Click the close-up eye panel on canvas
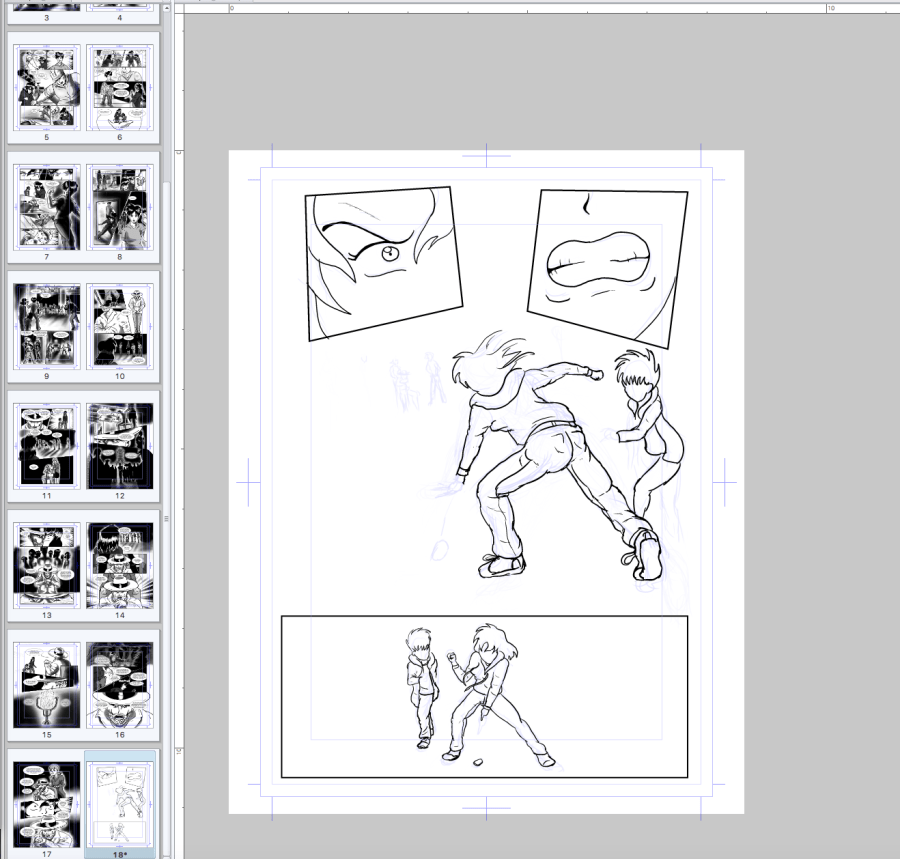This screenshot has height=859, width=900. pos(383,262)
